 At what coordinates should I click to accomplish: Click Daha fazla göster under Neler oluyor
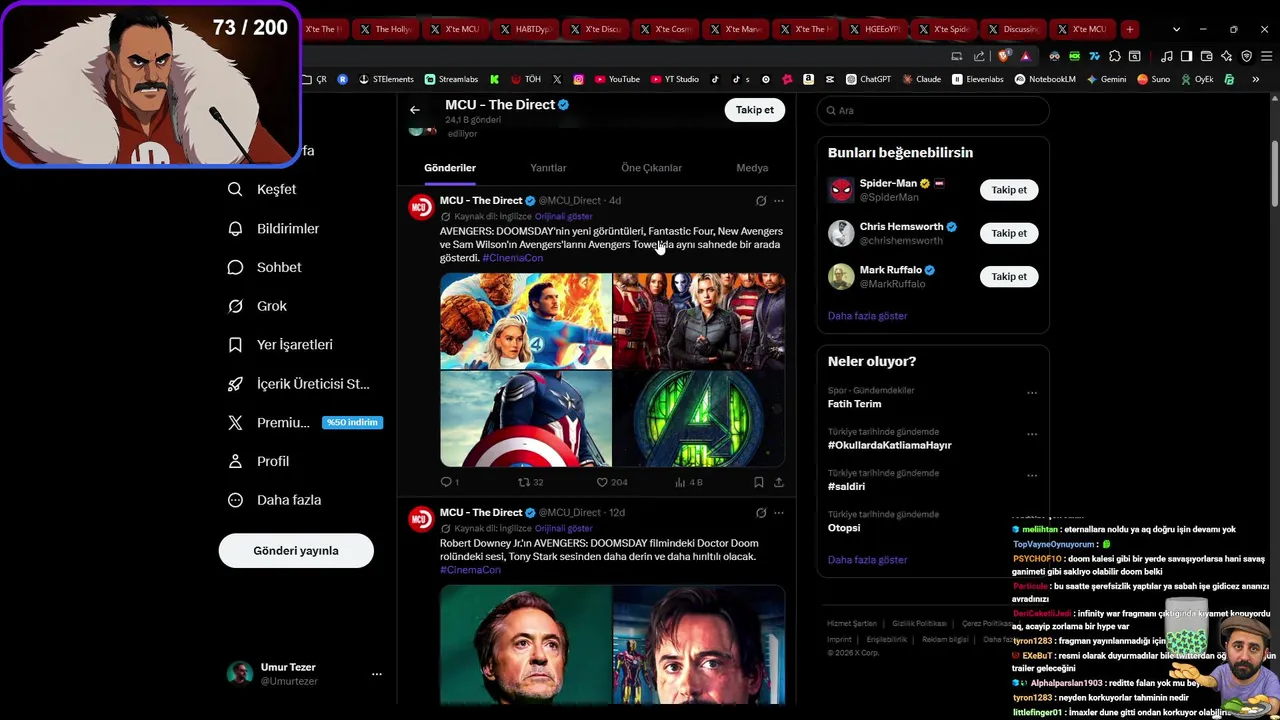click(x=867, y=560)
